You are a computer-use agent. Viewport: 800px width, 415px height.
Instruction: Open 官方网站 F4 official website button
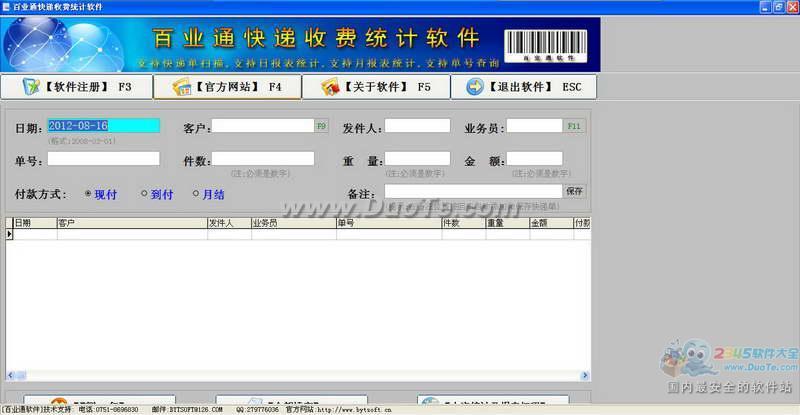227,87
